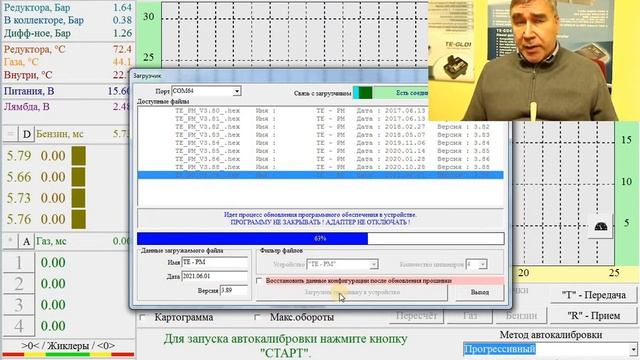
Task: Select file TE_PM_V3.82_.hex in list
Action: [320, 127]
